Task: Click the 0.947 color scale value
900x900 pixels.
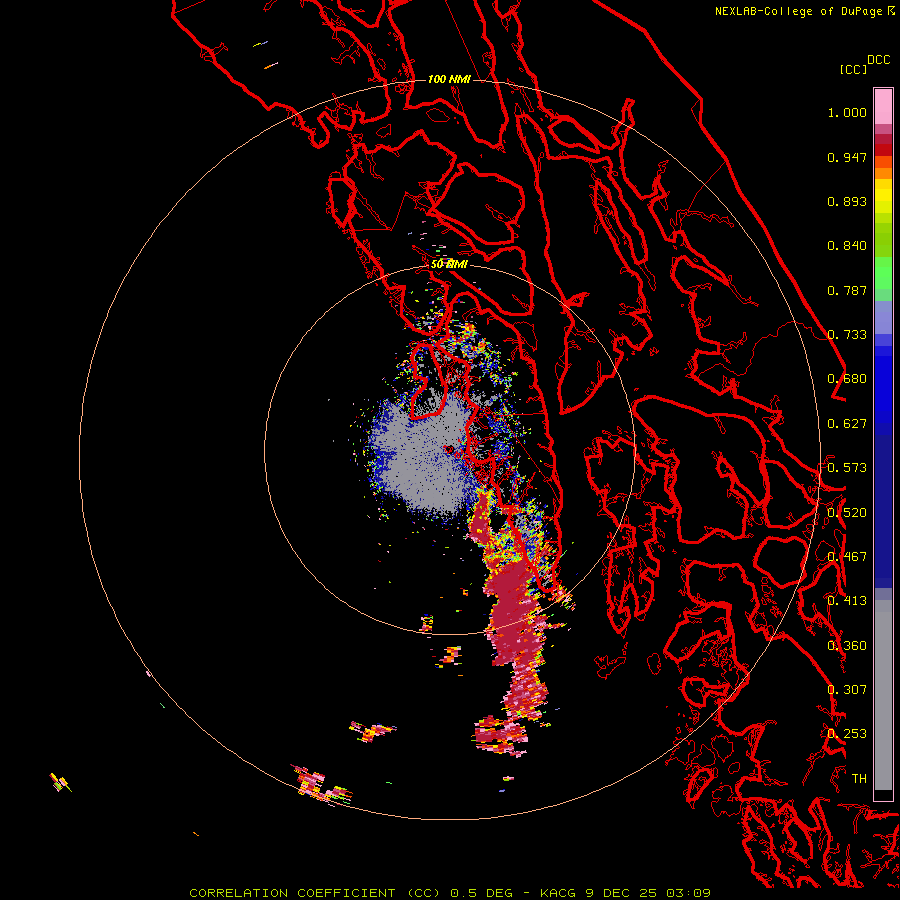Action: tap(847, 157)
